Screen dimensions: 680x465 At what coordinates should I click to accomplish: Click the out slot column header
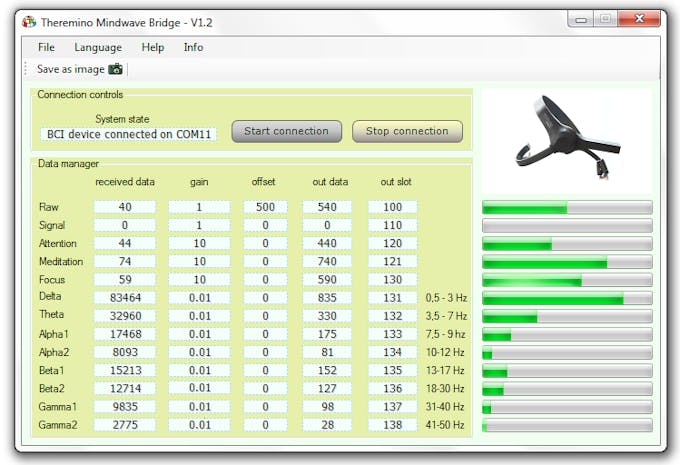[x=396, y=182]
